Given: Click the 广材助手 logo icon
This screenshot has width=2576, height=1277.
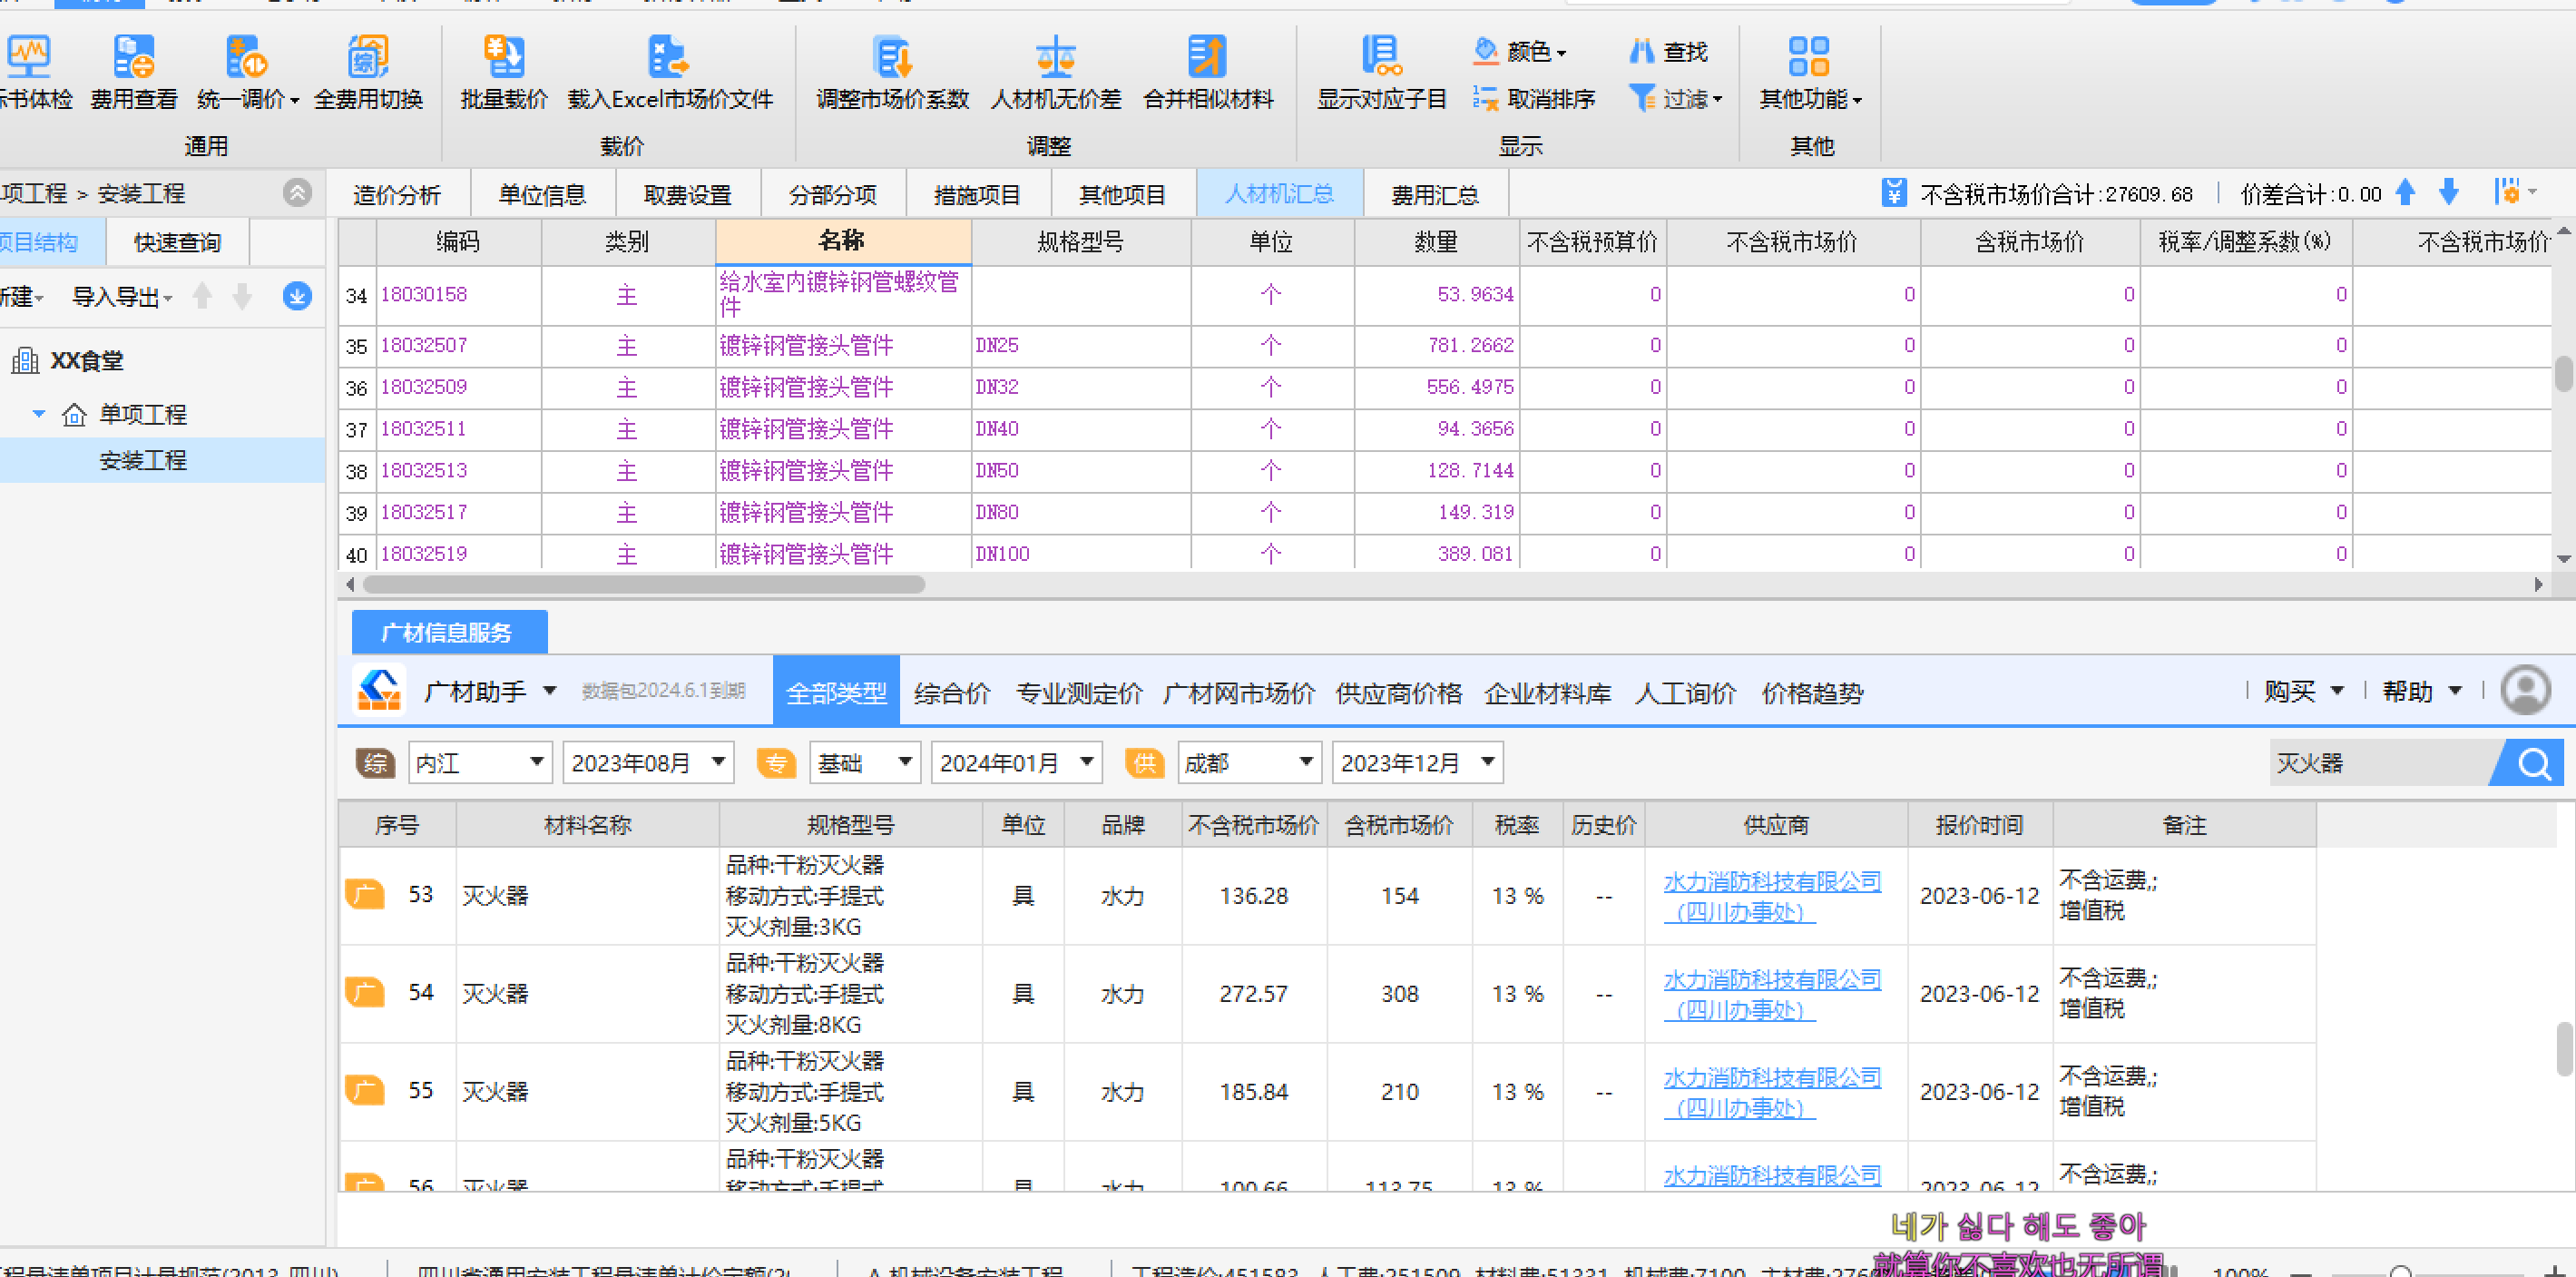Looking at the screenshot, I should point(379,690).
